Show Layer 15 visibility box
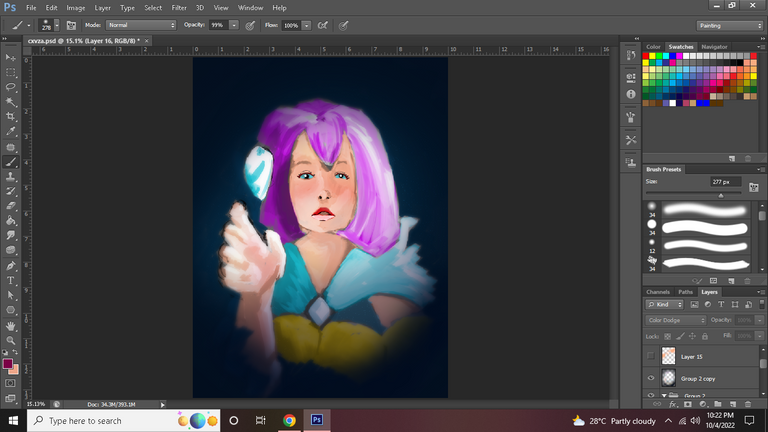Screen dimensions: 768x432 click(x=650, y=356)
